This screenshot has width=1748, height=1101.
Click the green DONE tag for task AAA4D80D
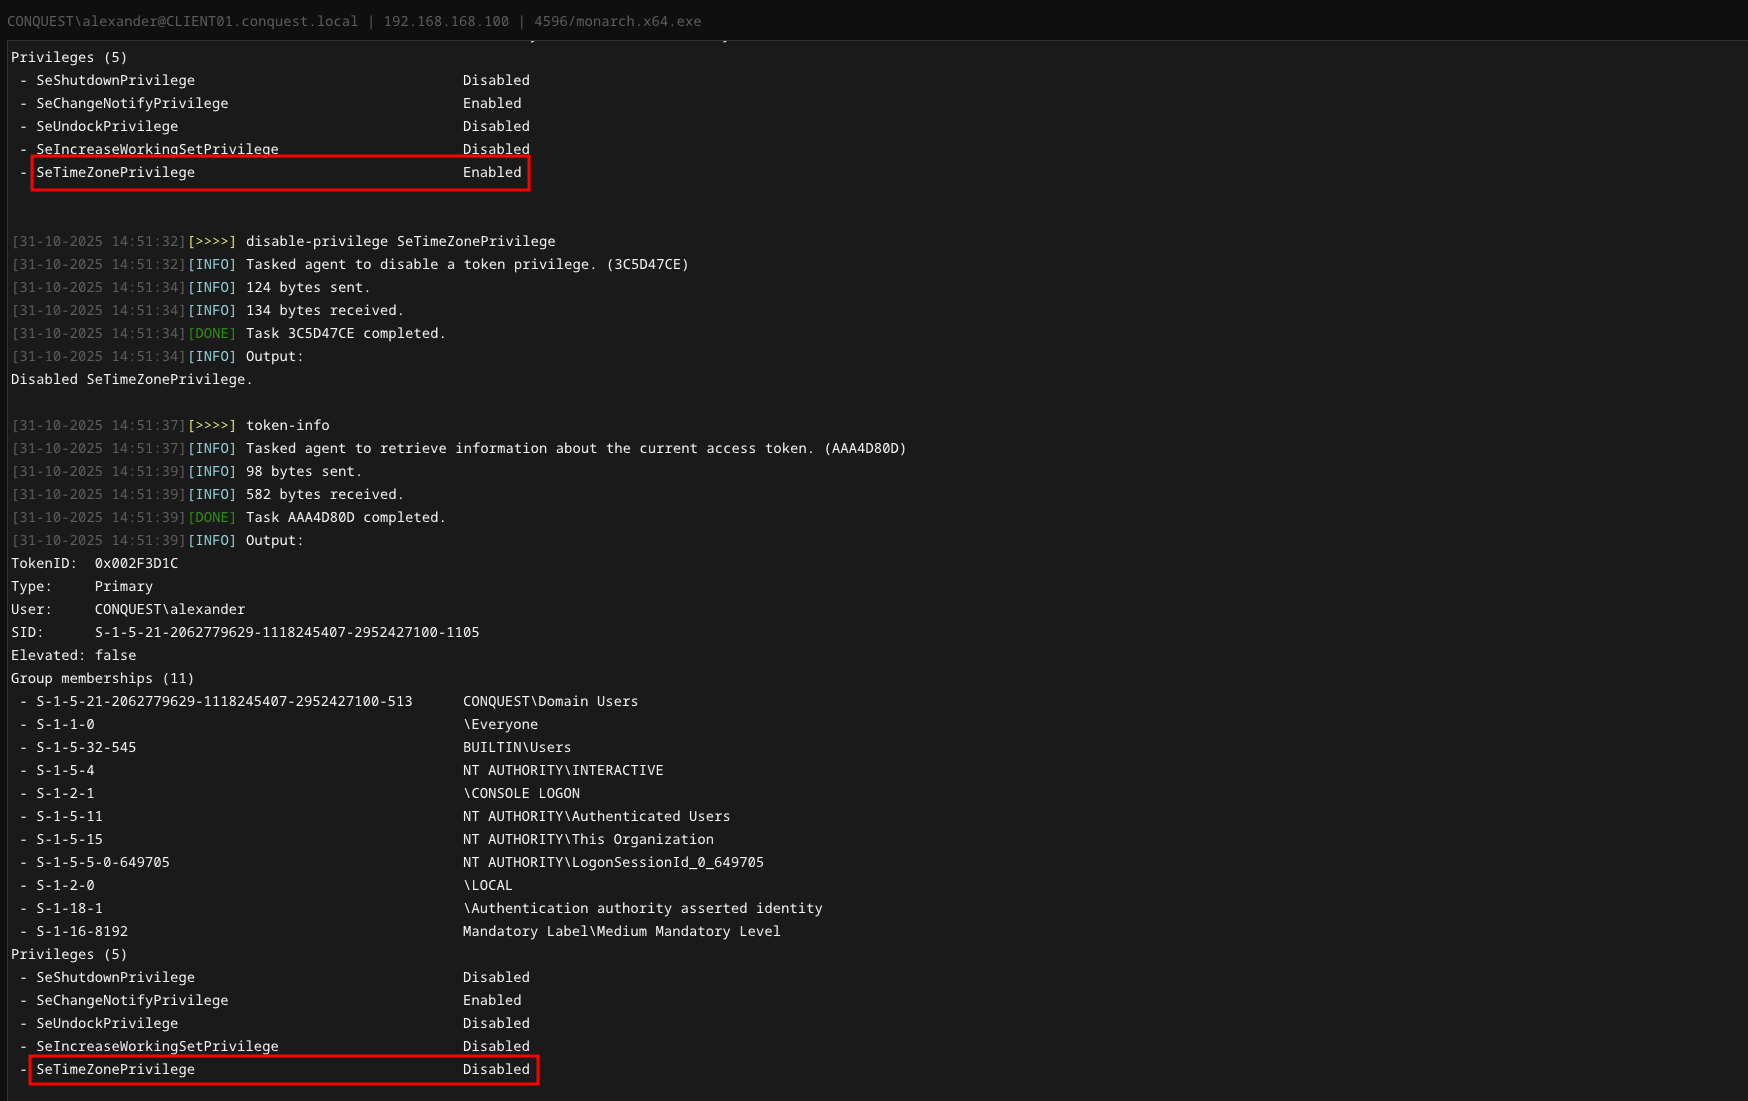[212, 517]
